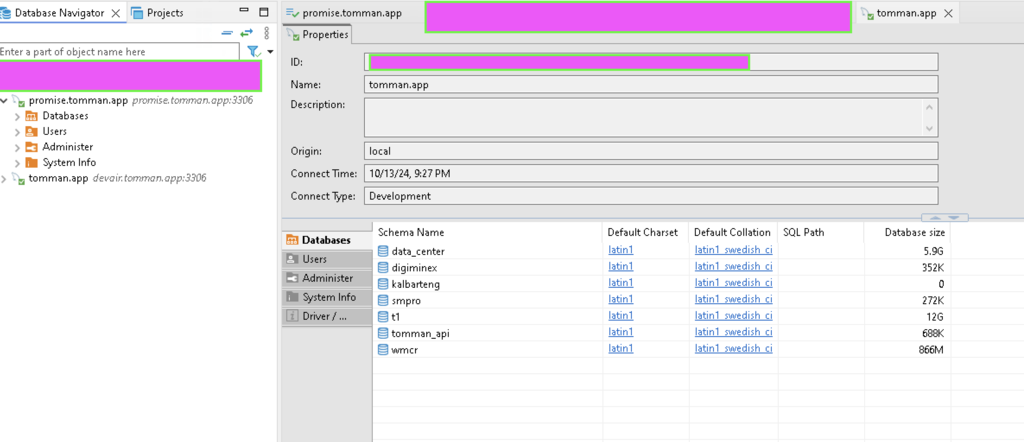
Task: Toggle Link with Editor arrows icon
Action: click(246, 33)
